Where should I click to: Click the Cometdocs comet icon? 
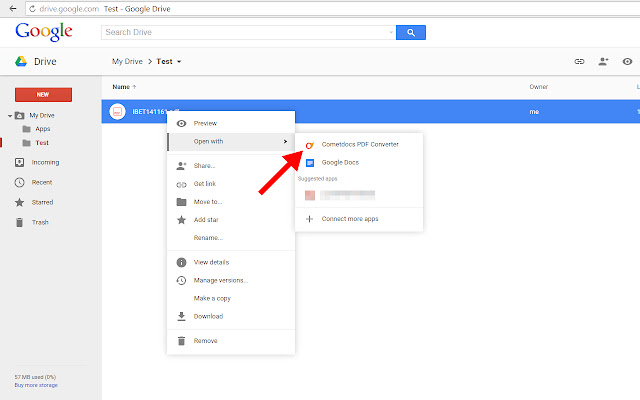(310, 145)
